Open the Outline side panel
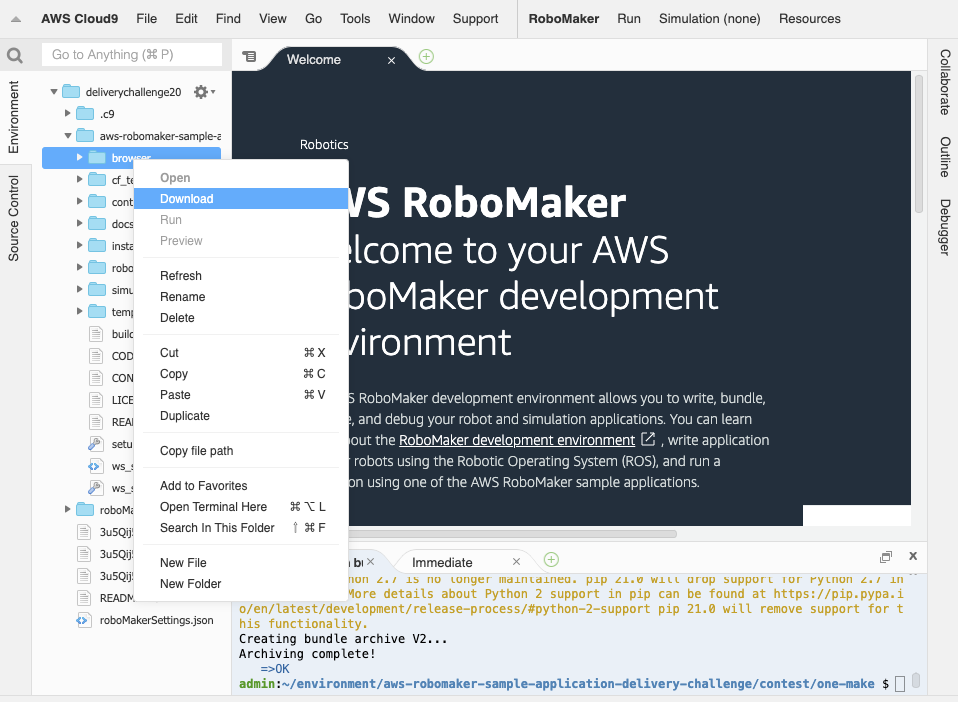This screenshot has height=702, width=958. tap(944, 156)
